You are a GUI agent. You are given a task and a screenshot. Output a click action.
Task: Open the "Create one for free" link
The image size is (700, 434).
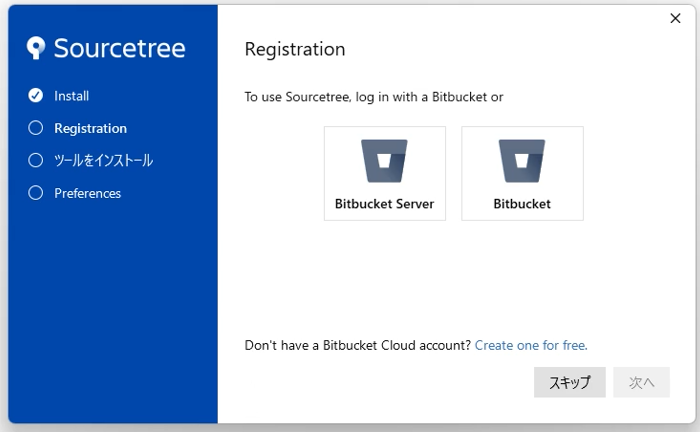(531, 345)
